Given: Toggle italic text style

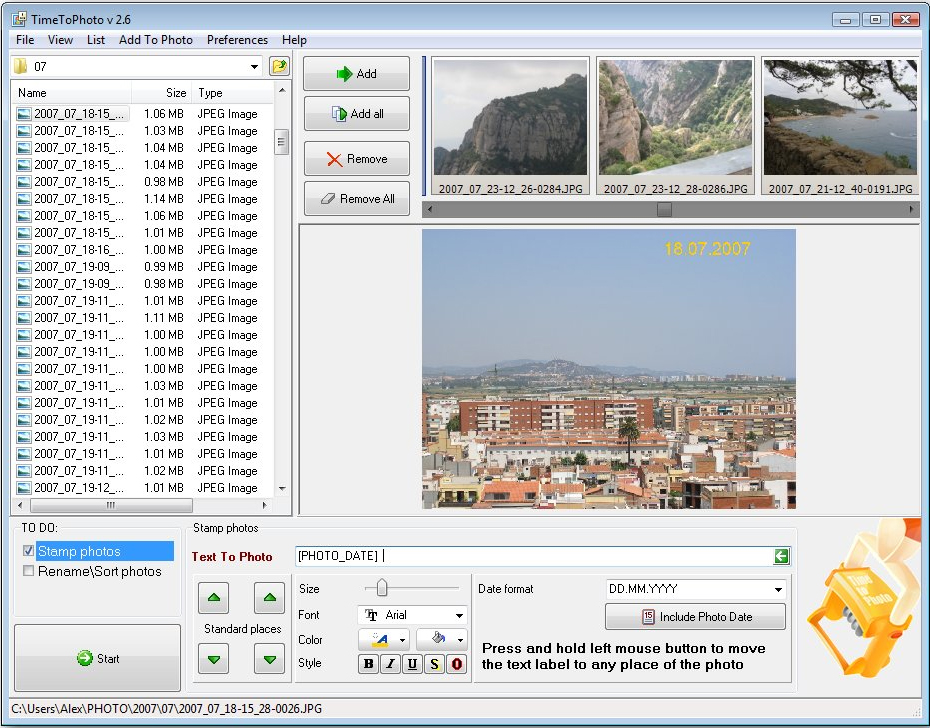Looking at the screenshot, I should (390, 664).
